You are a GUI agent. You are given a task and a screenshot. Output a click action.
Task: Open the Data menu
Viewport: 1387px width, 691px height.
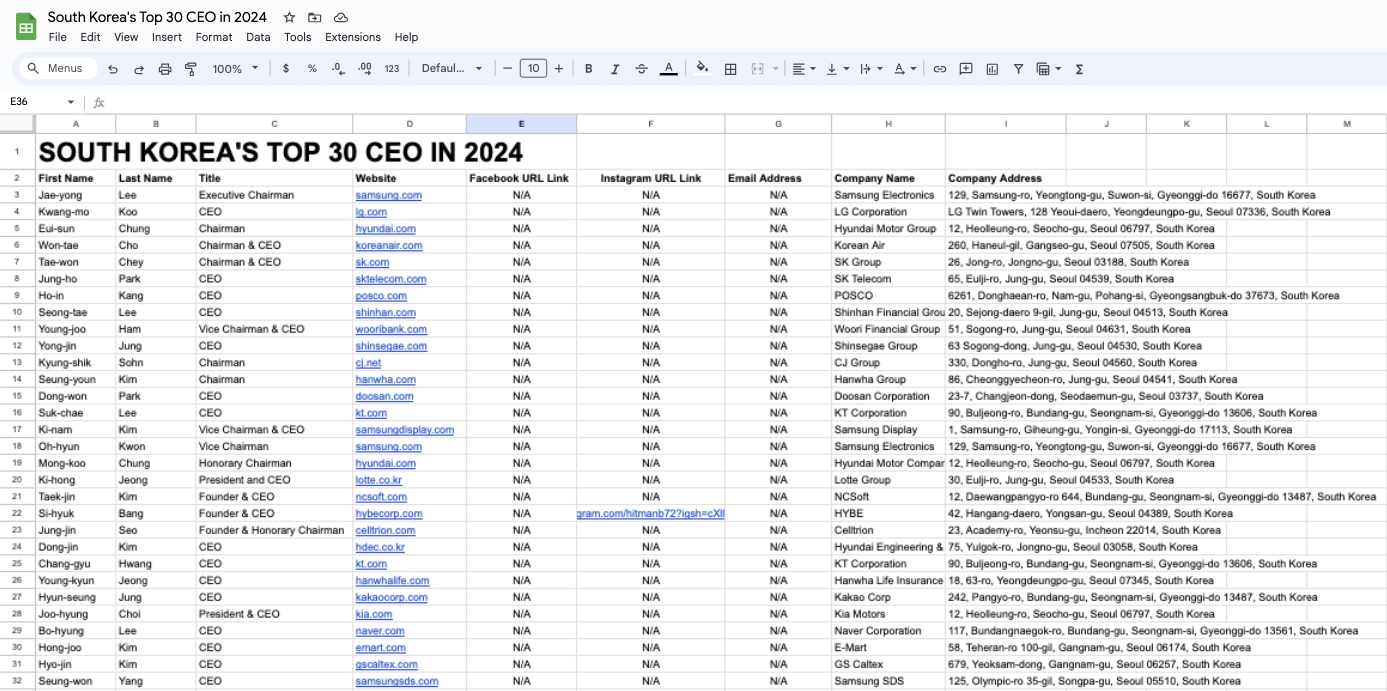coord(258,37)
